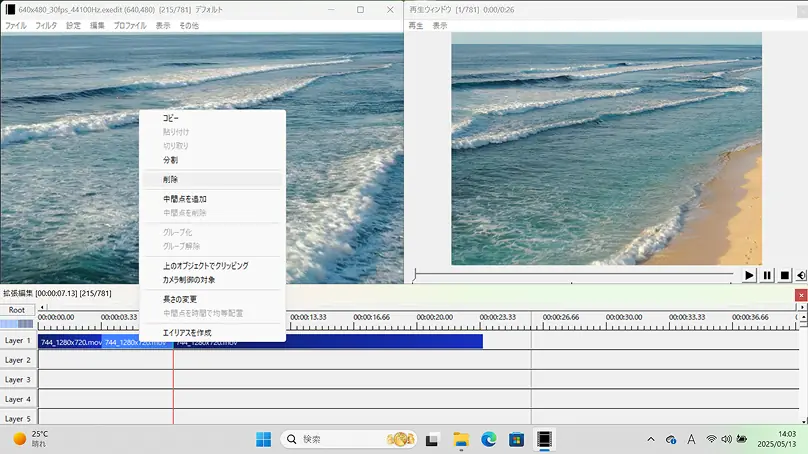Select コピー from the context menu
Screen dimensions: 808x454
[x=171, y=118]
